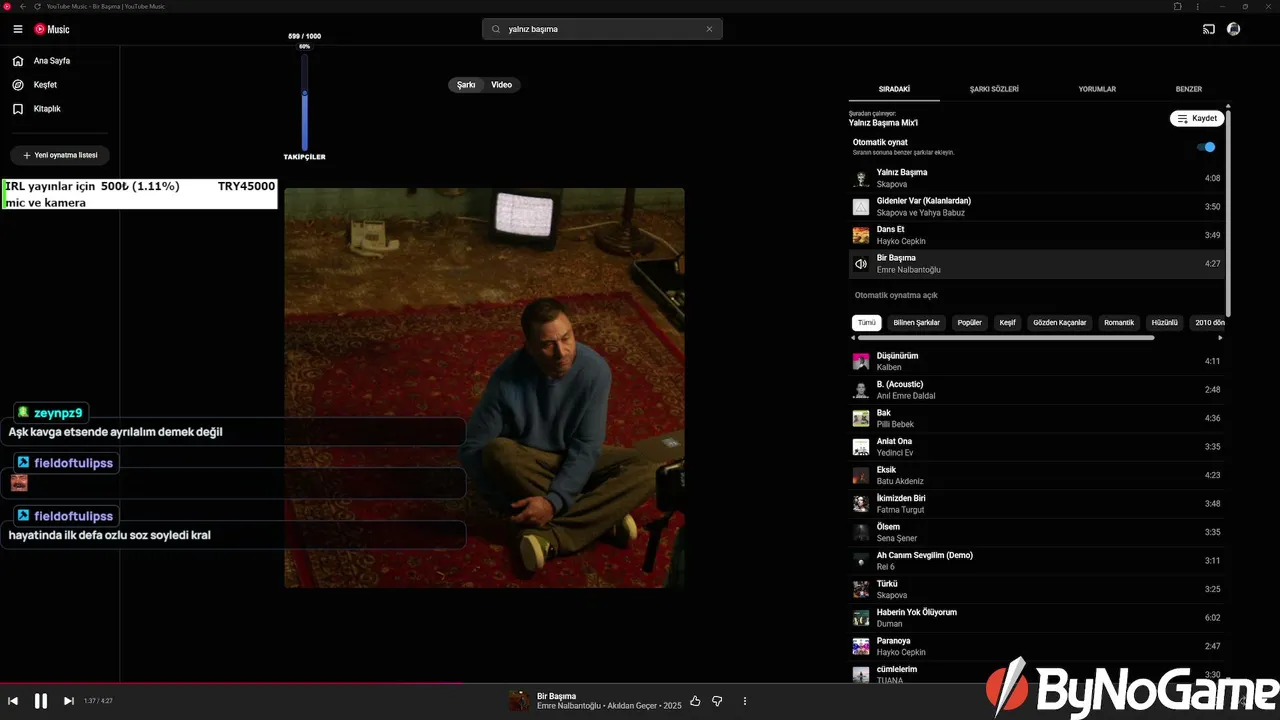Select Paranoya by Hayko Cepkin
The width and height of the screenshot is (1280, 720).
(x=1036, y=646)
